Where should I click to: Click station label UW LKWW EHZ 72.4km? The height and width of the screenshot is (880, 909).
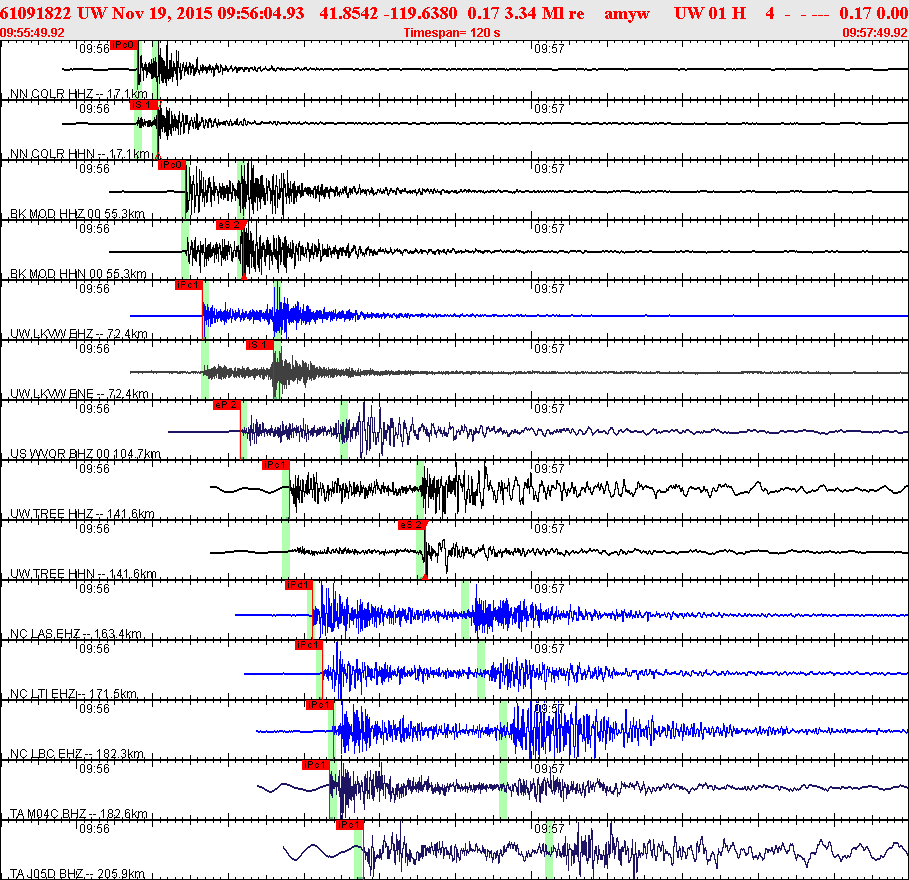[78, 334]
